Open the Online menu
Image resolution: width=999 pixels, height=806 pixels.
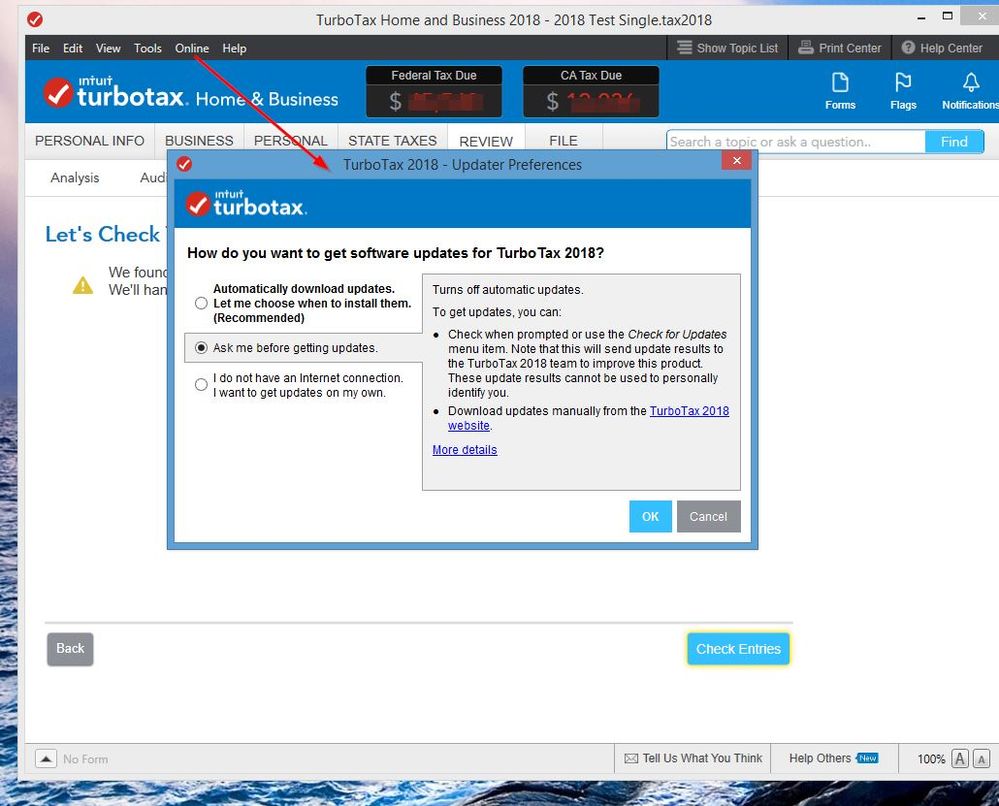pyautogui.click(x=192, y=48)
